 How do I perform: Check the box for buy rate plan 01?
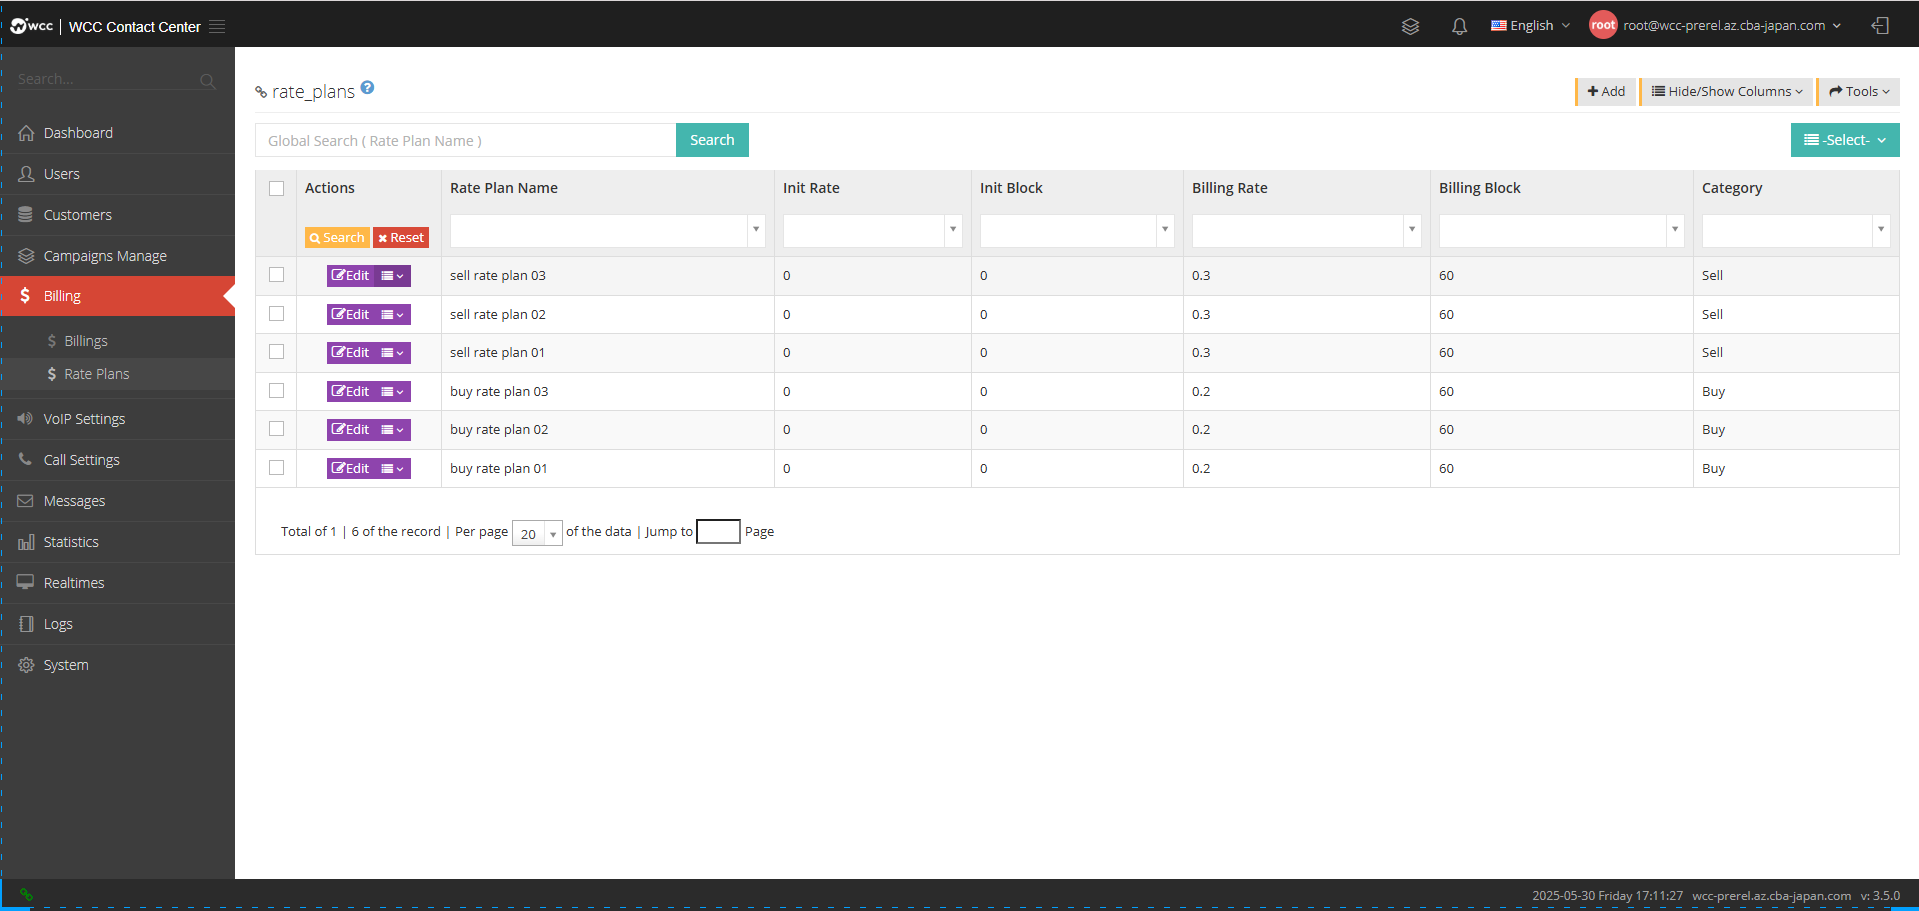point(277,468)
